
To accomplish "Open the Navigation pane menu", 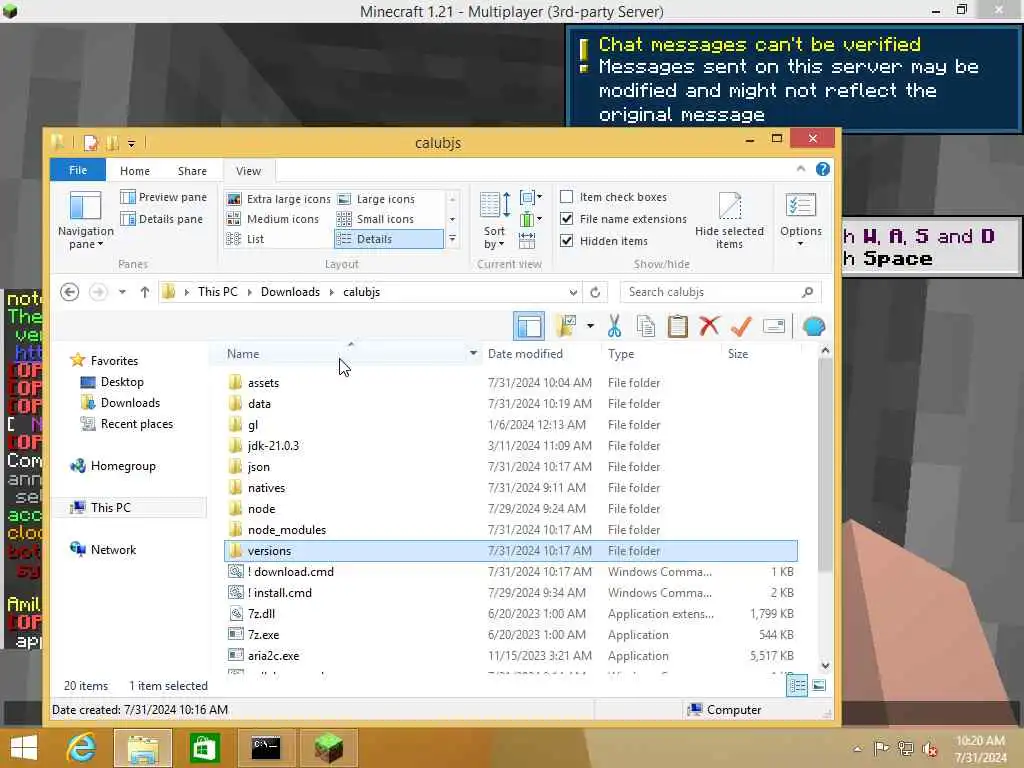I will tap(86, 220).
